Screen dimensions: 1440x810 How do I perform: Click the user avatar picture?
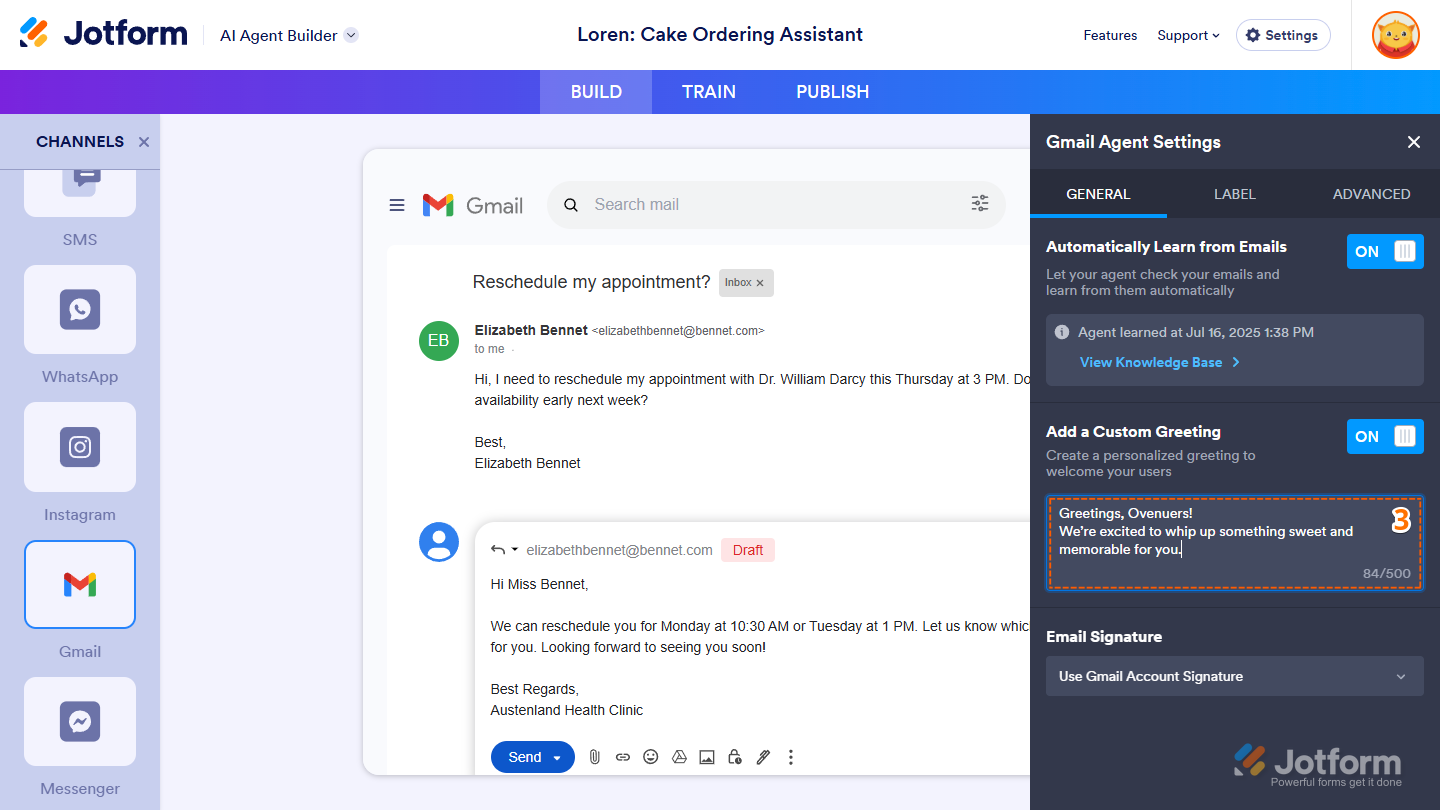[1396, 35]
